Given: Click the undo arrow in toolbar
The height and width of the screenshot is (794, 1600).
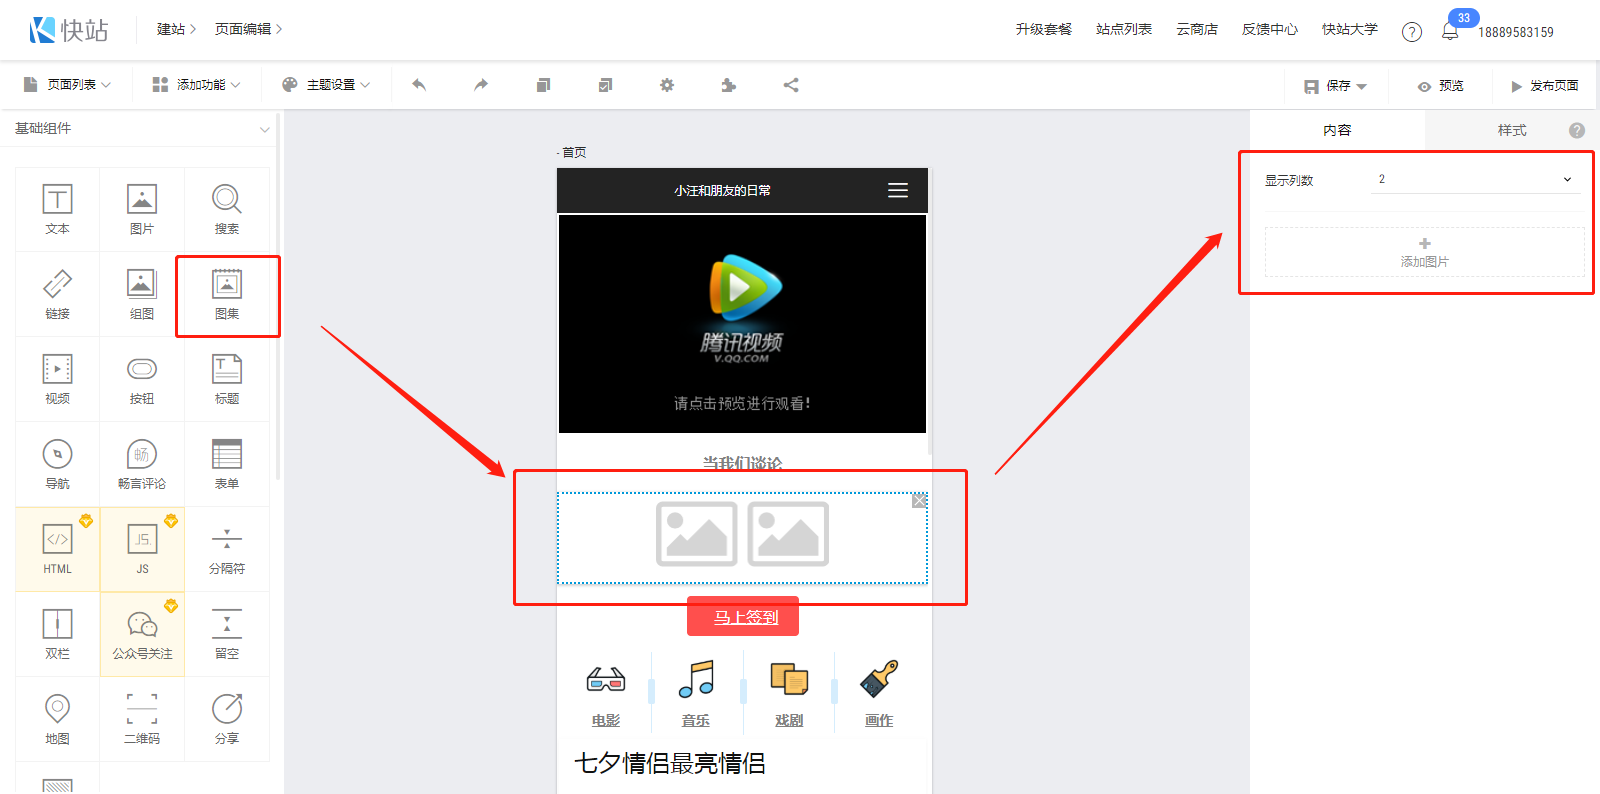Looking at the screenshot, I should tap(419, 85).
